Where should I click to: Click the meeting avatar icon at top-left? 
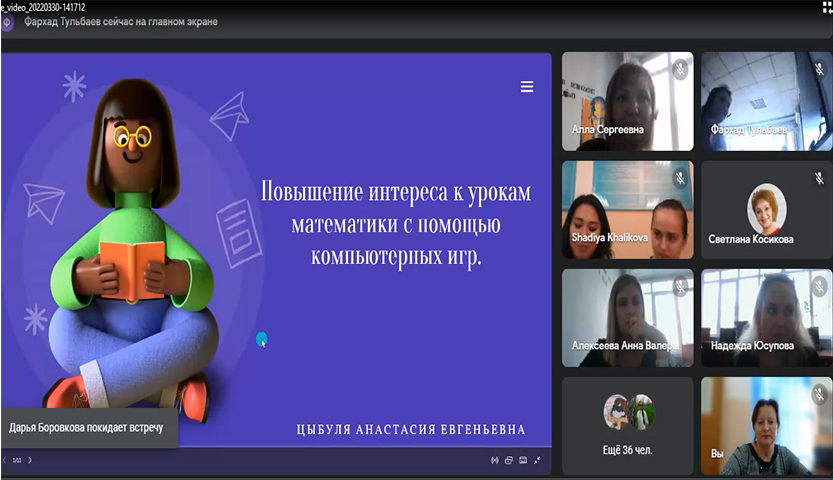7,23
